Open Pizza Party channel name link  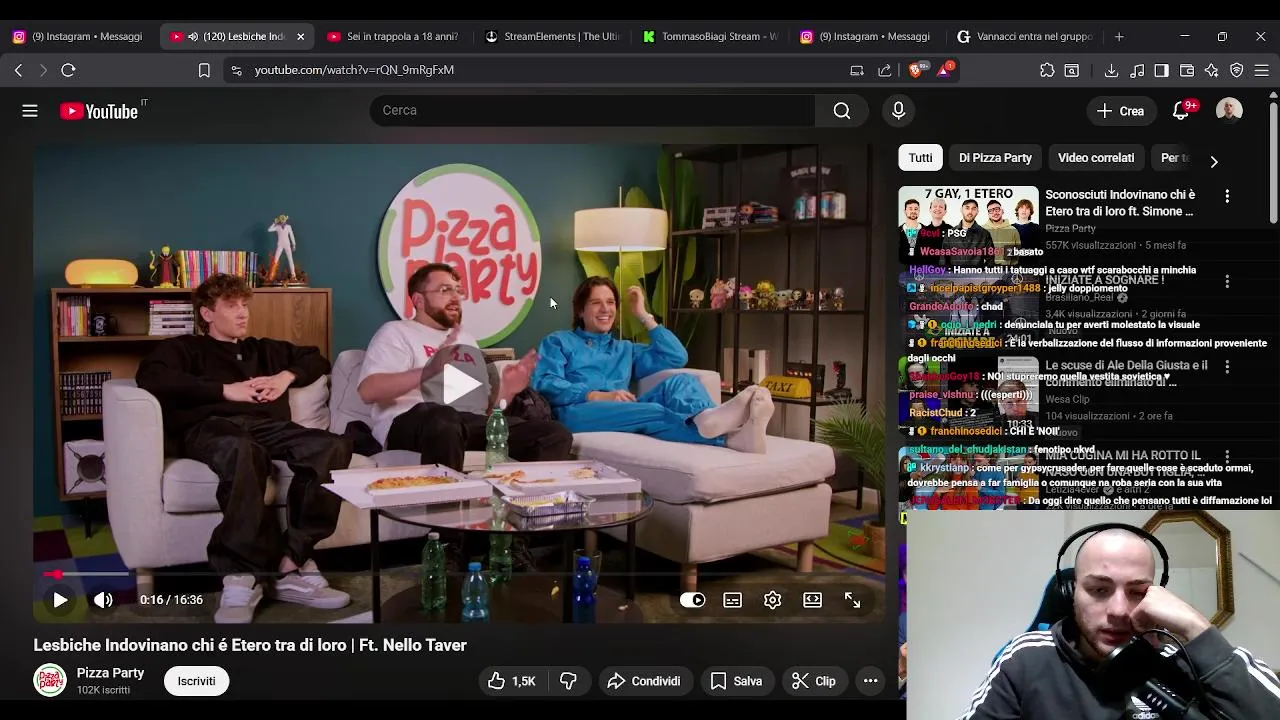point(110,673)
